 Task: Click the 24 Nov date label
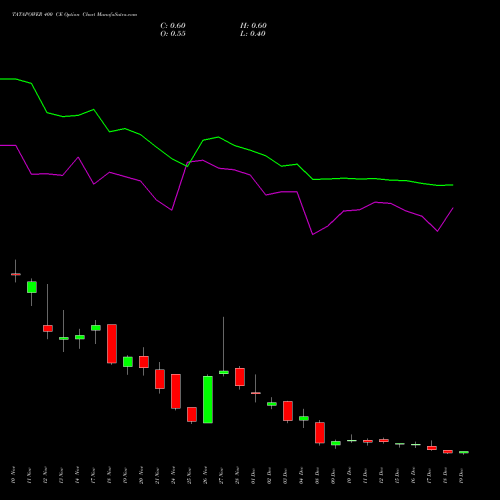pyautogui.click(x=174, y=475)
